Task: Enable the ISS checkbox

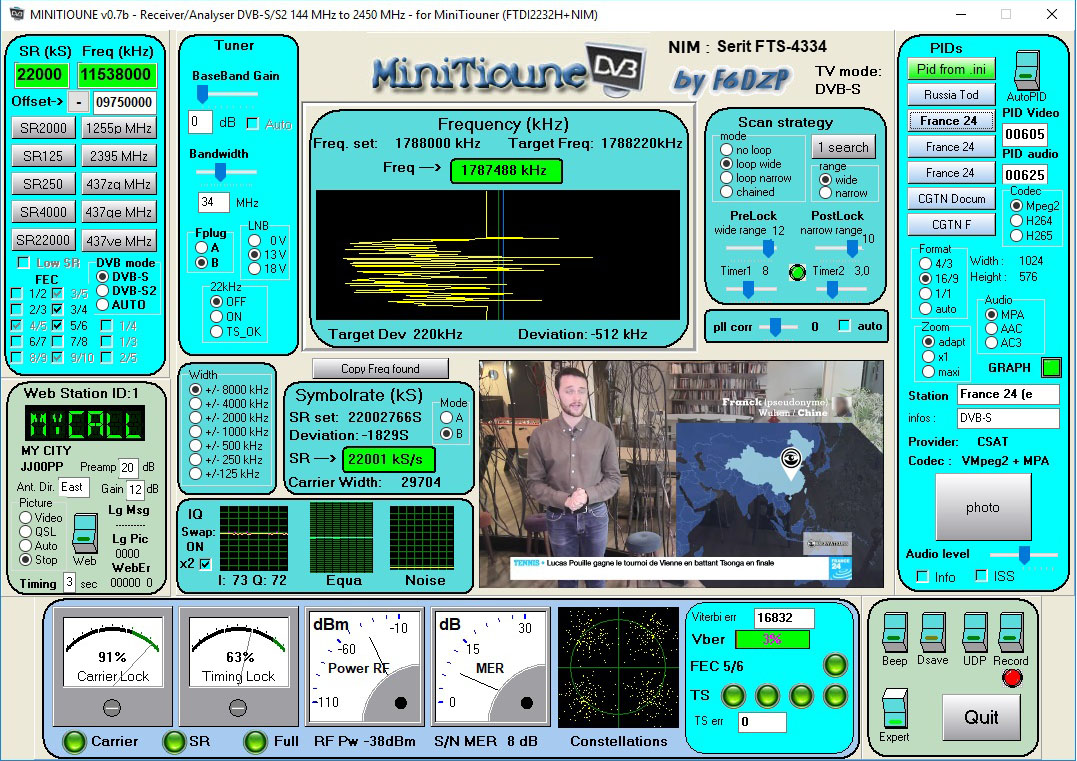Action: pyautogui.click(x=982, y=576)
